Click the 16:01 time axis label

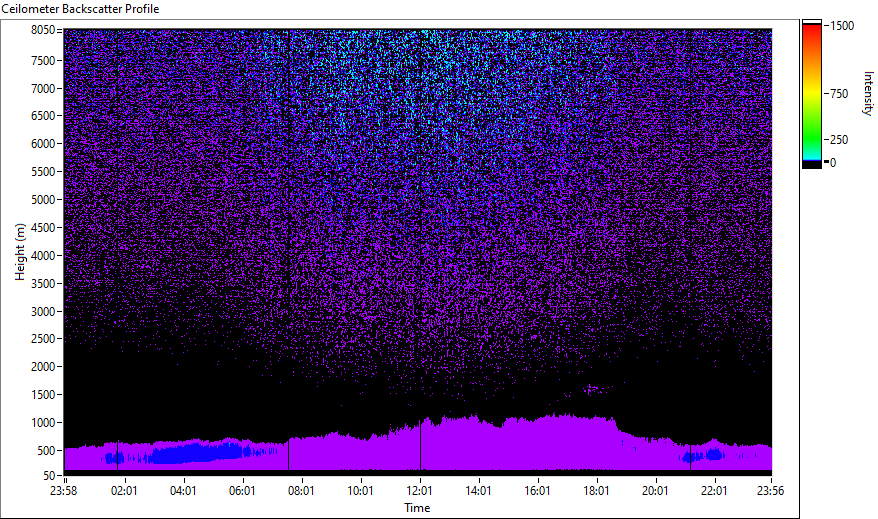click(537, 491)
